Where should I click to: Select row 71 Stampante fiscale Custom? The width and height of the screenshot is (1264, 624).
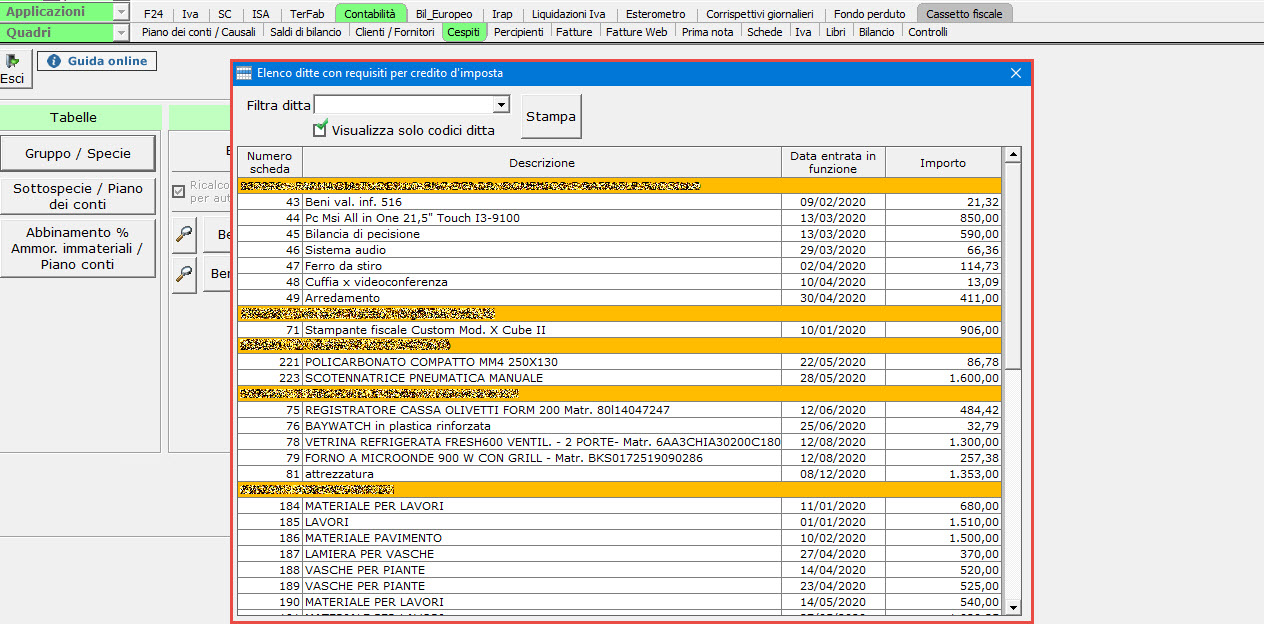[619, 330]
